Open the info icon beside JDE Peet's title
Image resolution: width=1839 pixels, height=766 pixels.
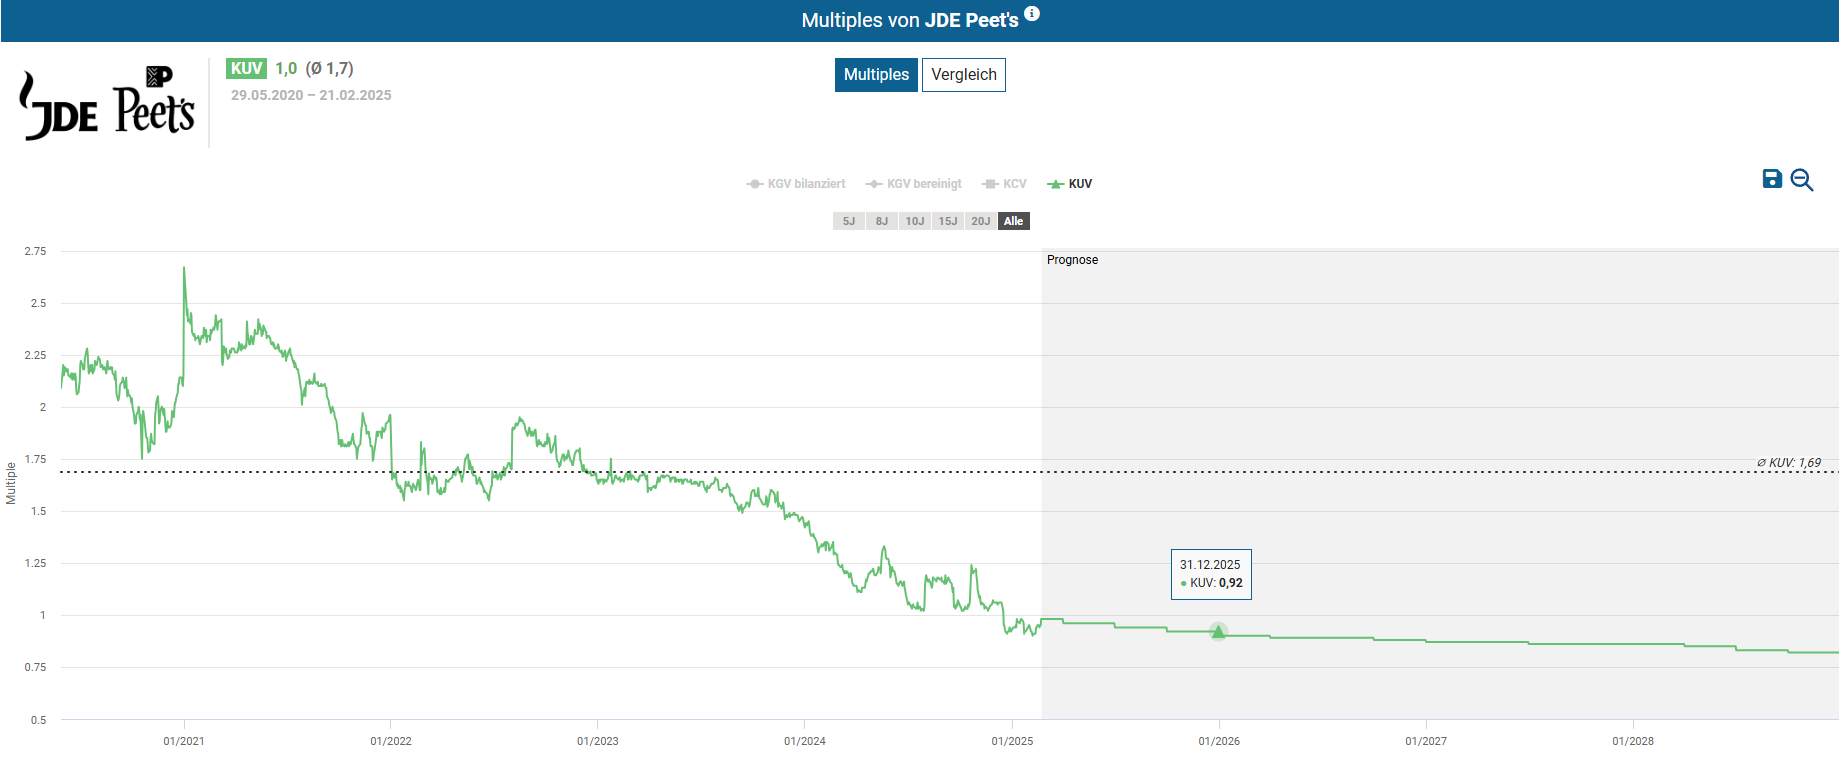(1032, 14)
